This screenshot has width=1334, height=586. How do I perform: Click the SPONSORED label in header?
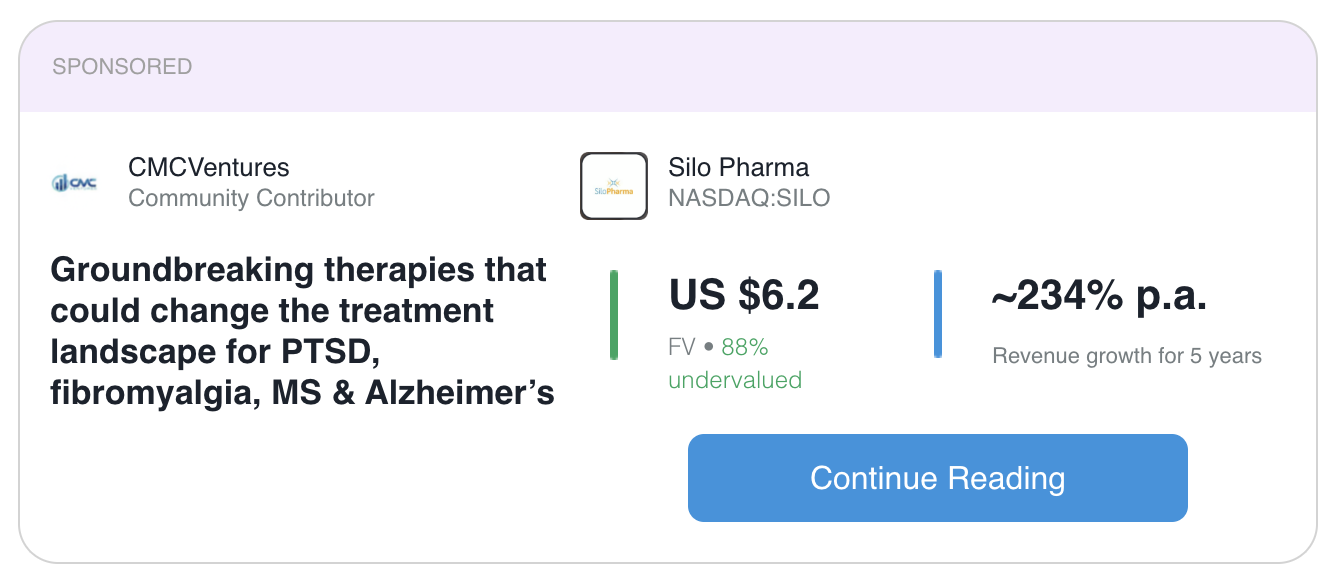click(122, 67)
